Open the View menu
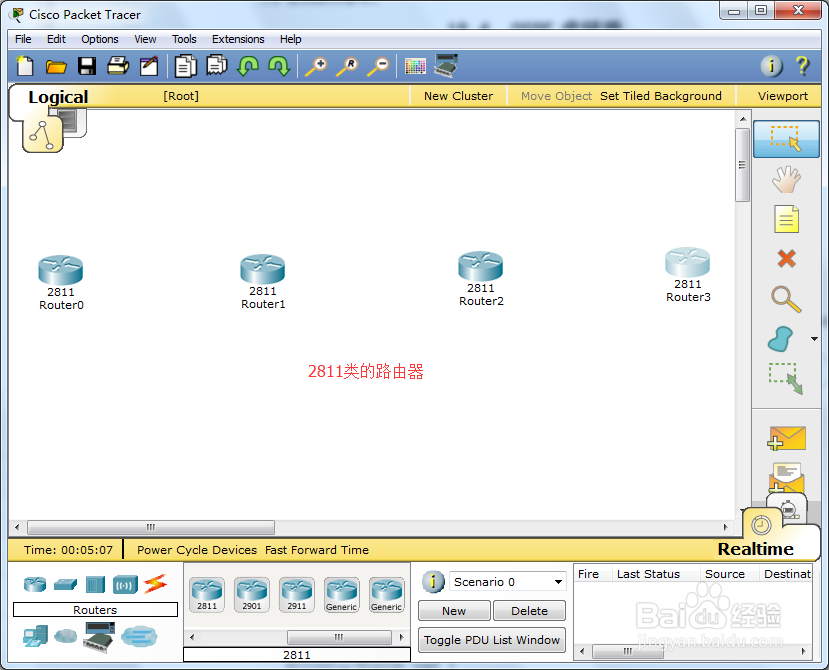Screen dimensions: 829x670 pos(145,39)
